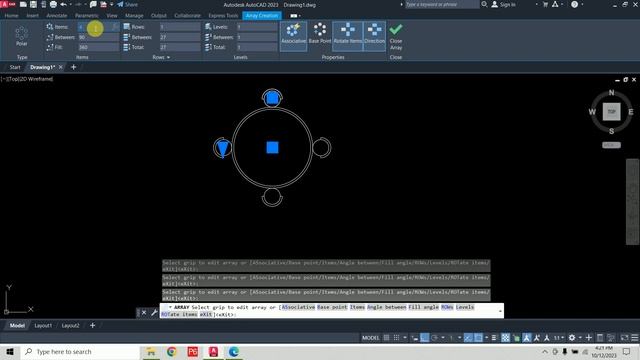The image size is (640, 360).
Task: Choose the eXit command line option
Action: 206,314
